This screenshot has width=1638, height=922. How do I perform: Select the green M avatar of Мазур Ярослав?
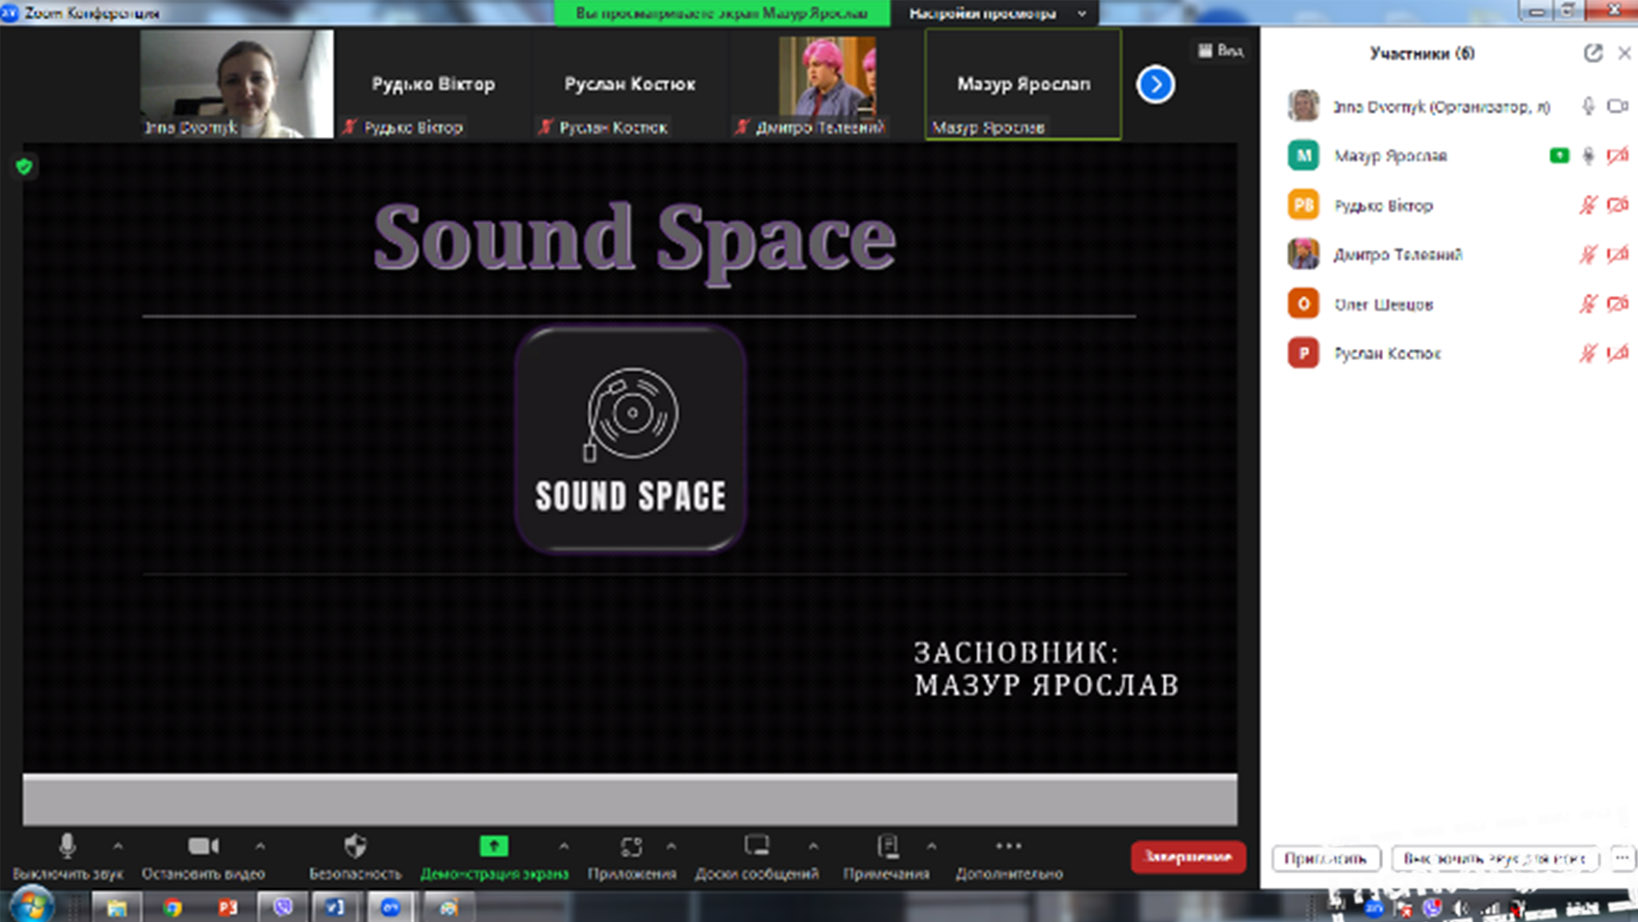click(1303, 155)
